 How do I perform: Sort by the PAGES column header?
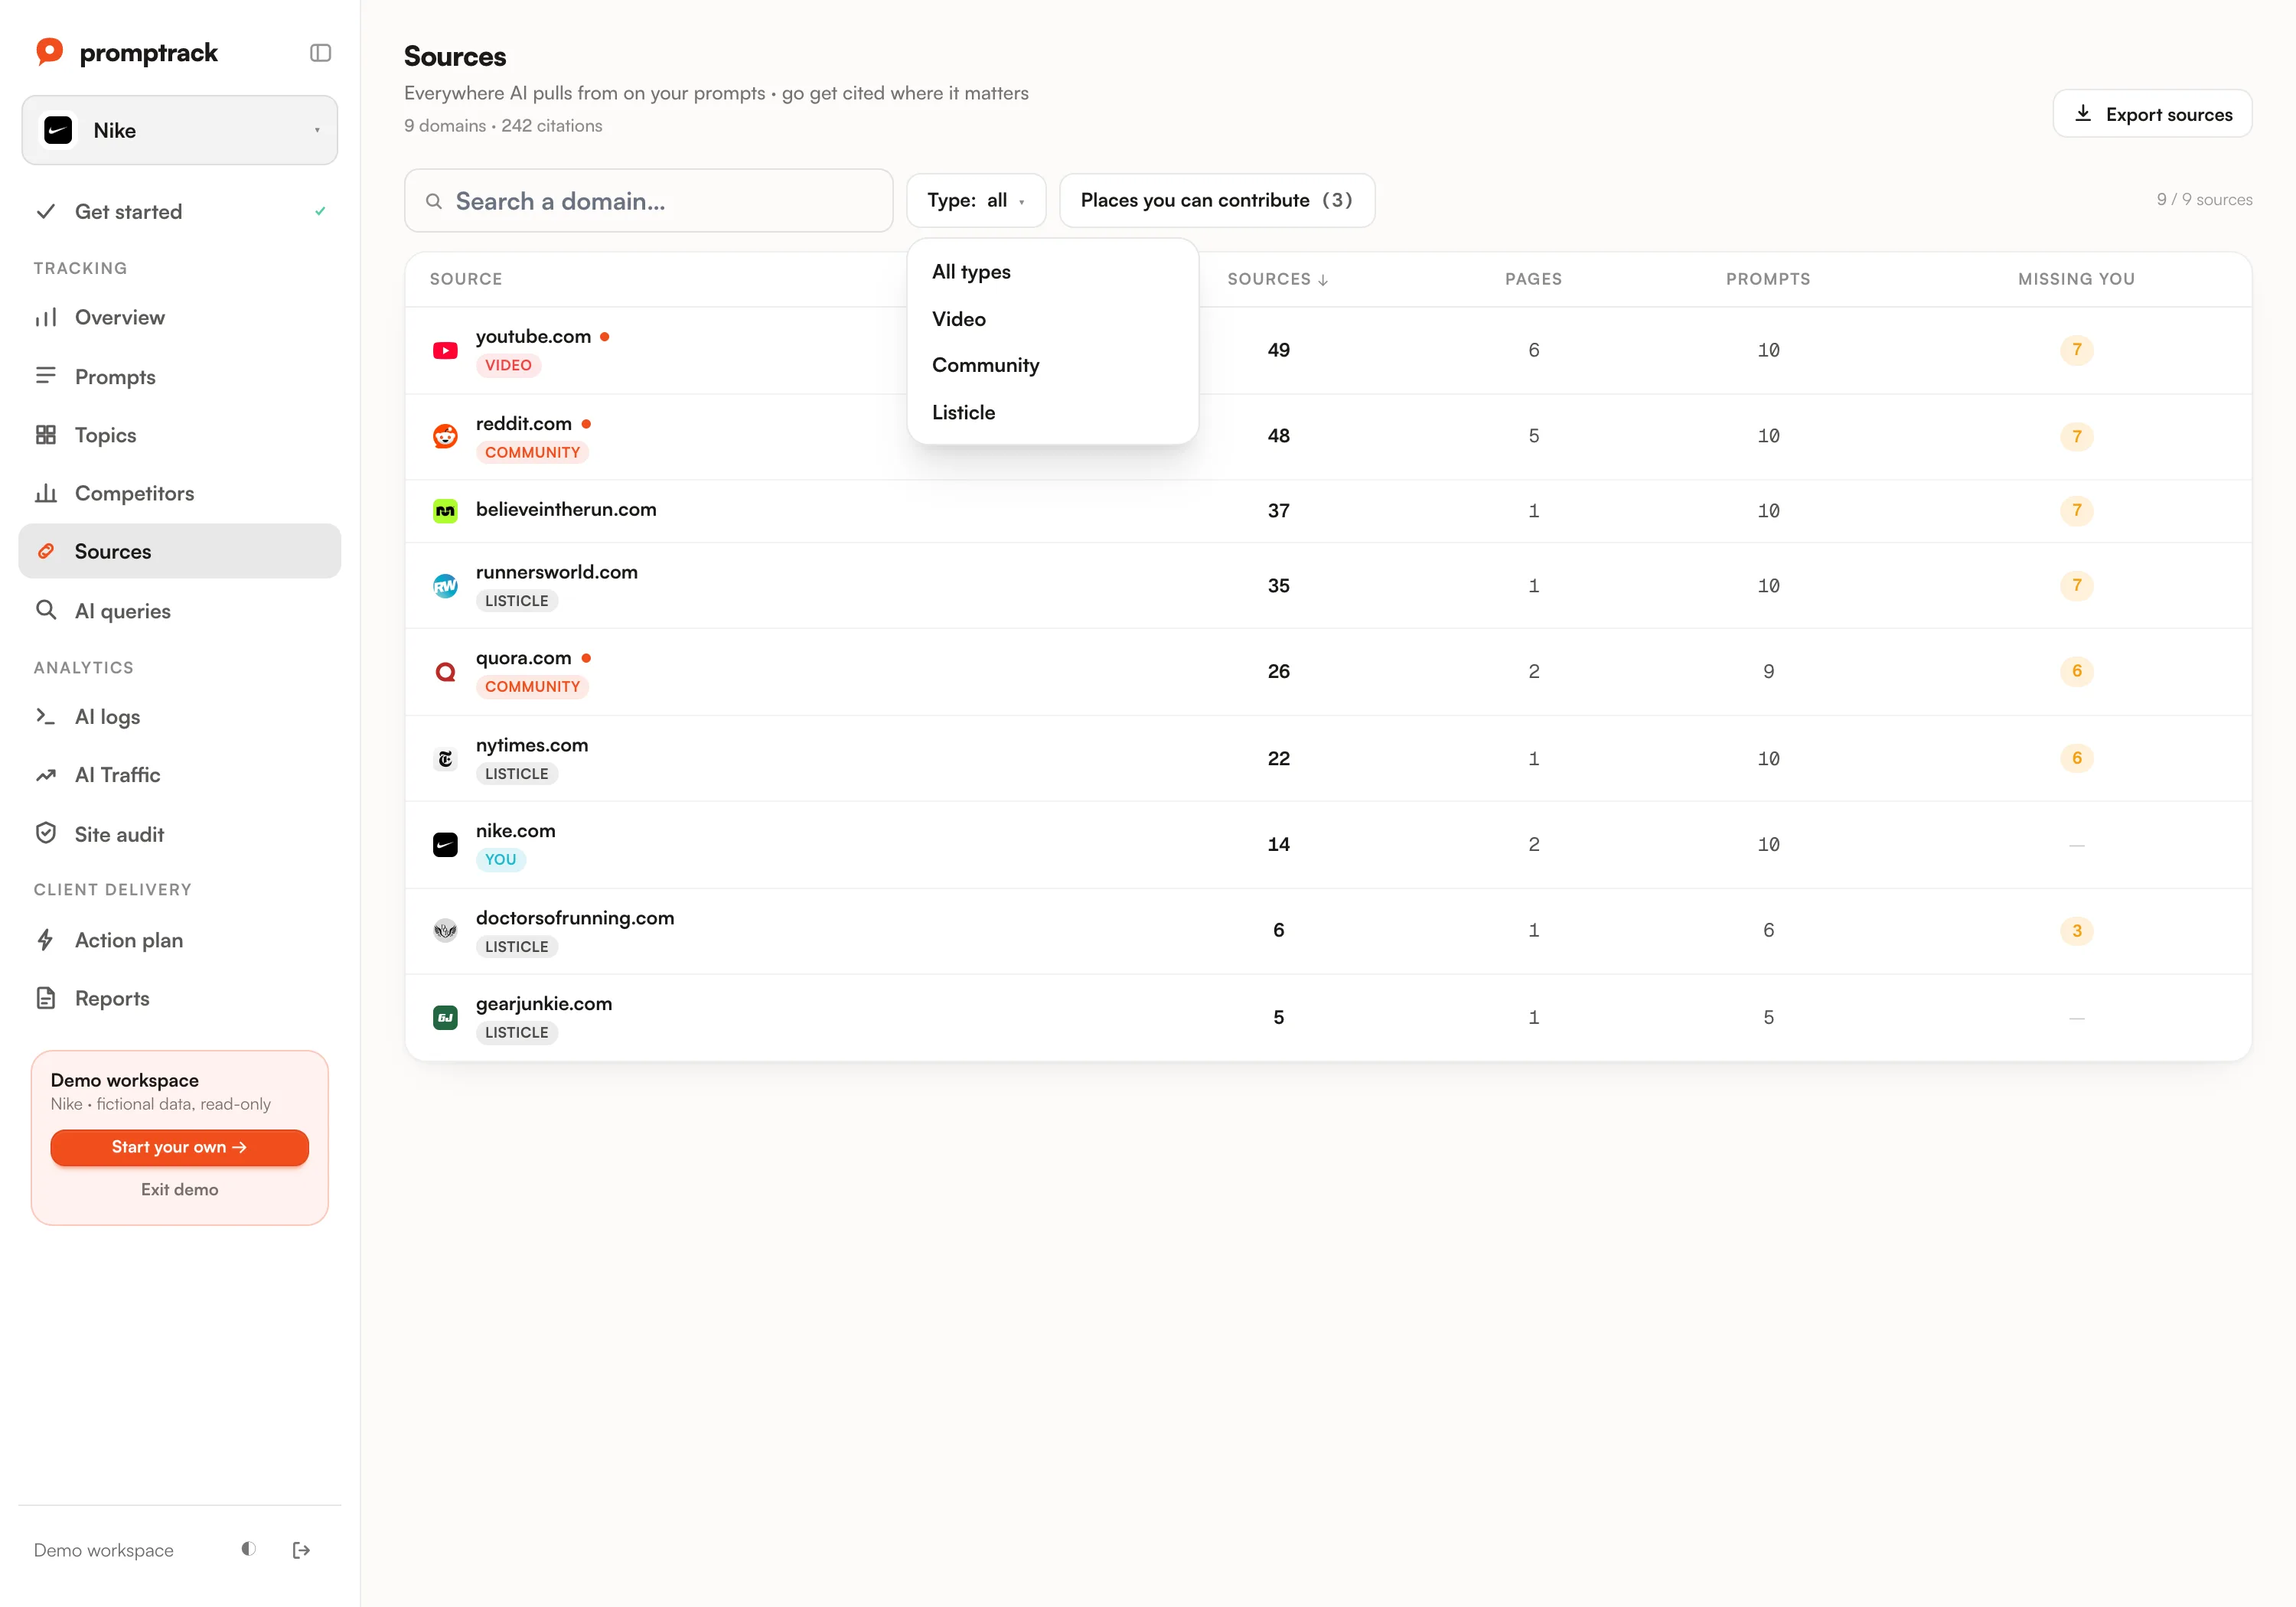coord(1533,279)
